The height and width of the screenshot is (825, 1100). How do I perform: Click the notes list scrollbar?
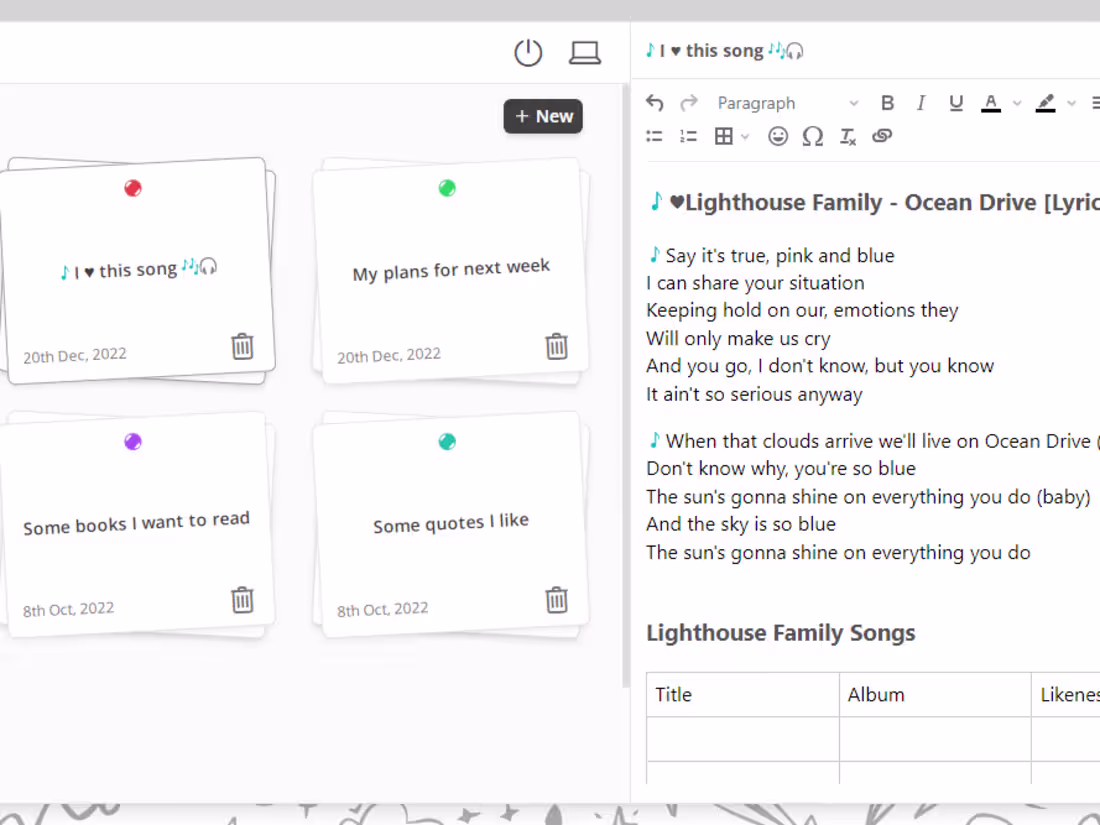[625, 386]
